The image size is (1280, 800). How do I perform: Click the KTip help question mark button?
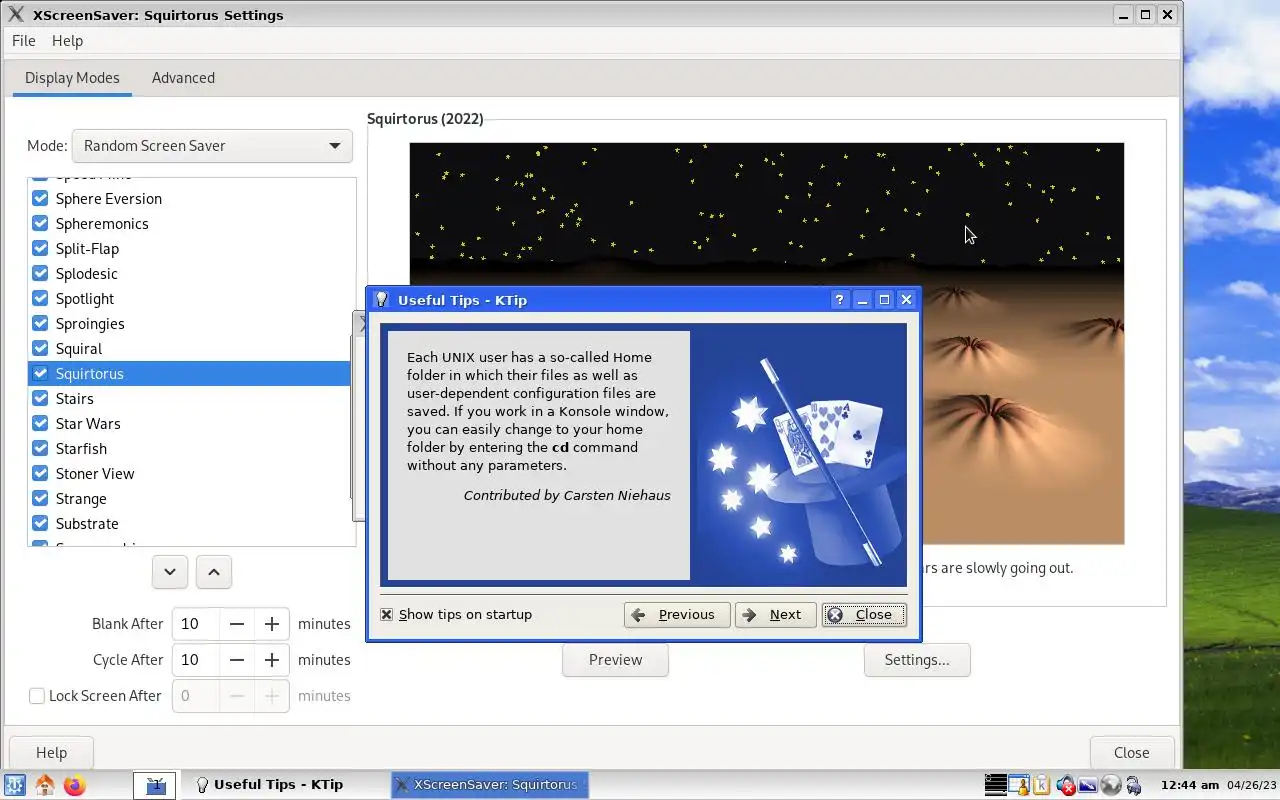840,299
